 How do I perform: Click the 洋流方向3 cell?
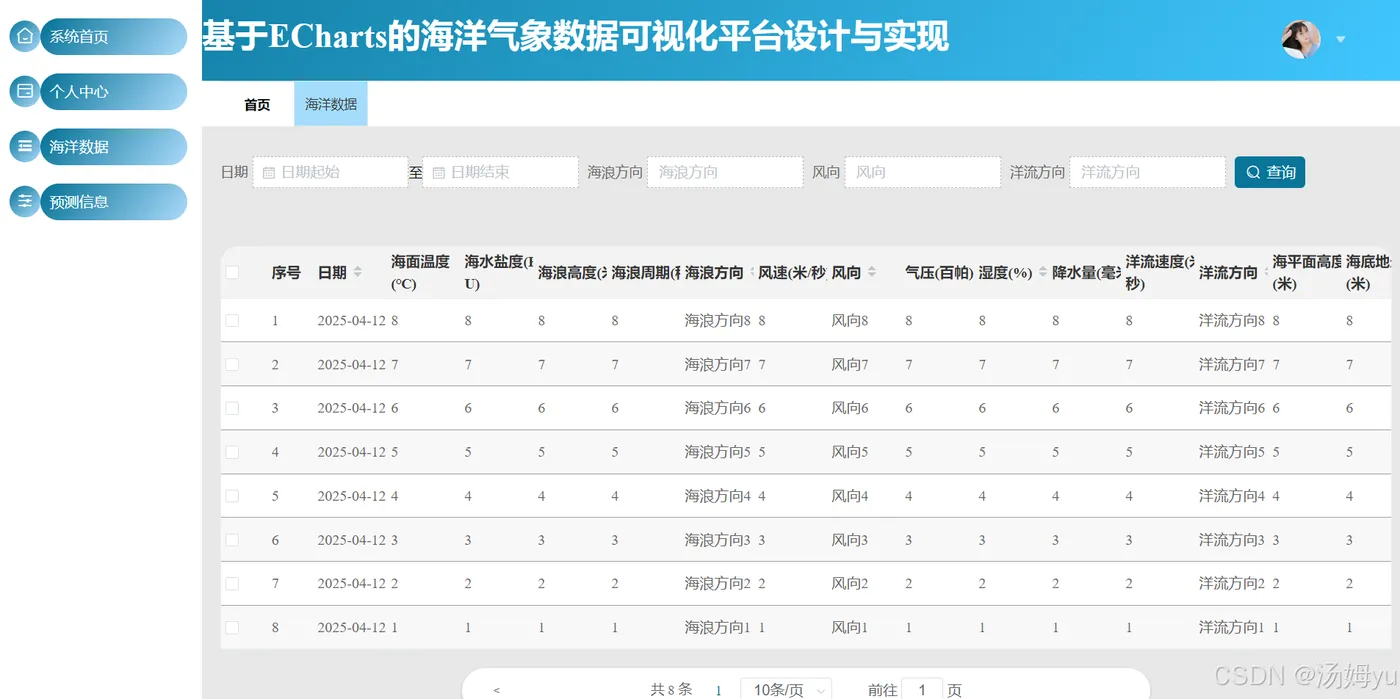click(1232, 541)
